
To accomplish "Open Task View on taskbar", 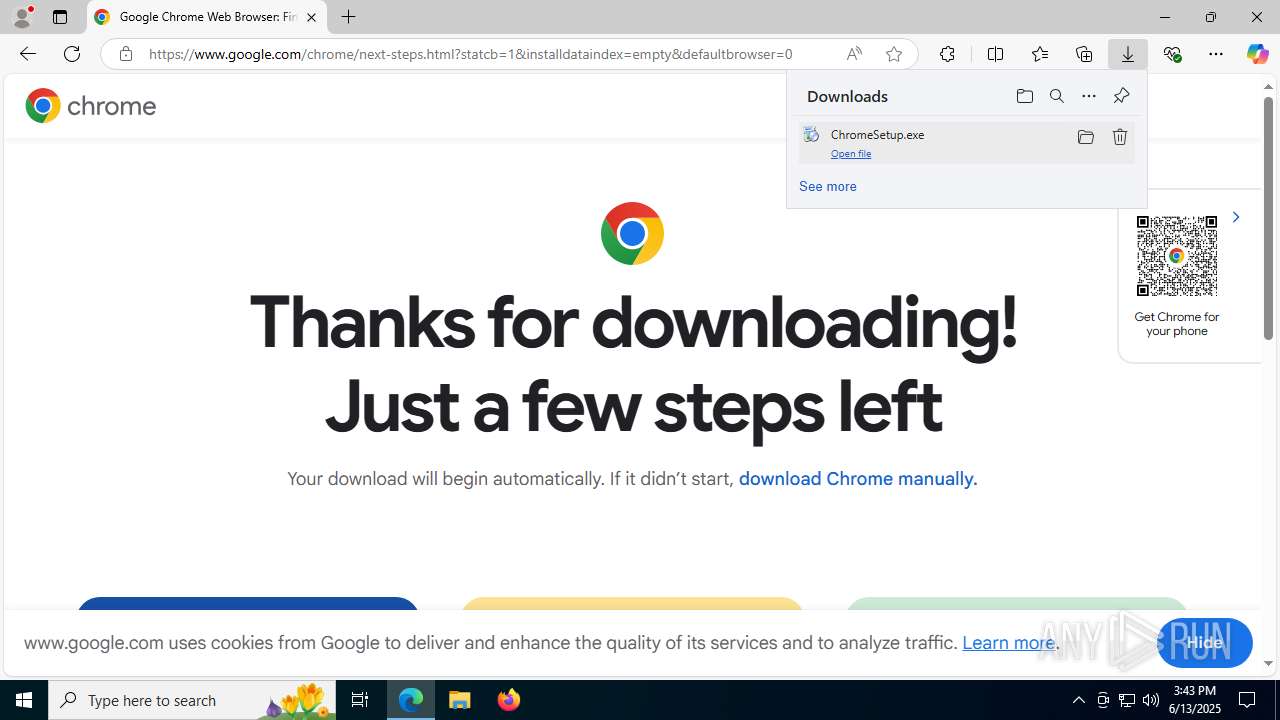I will 360,700.
